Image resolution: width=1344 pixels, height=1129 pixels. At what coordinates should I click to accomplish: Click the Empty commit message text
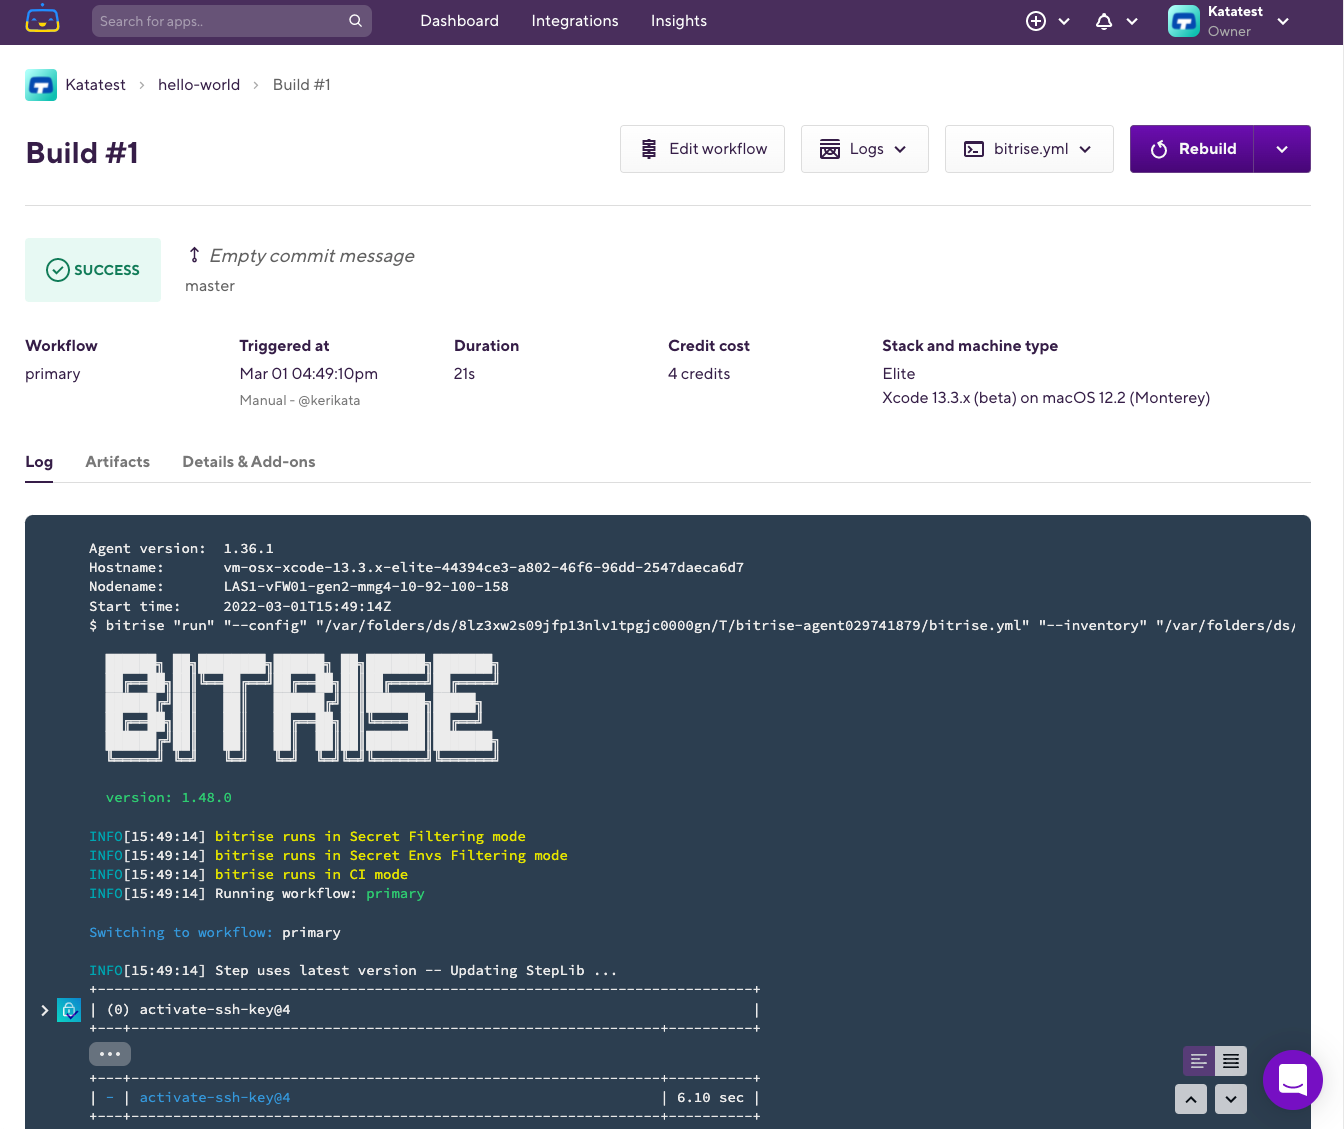[x=312, y=256]
